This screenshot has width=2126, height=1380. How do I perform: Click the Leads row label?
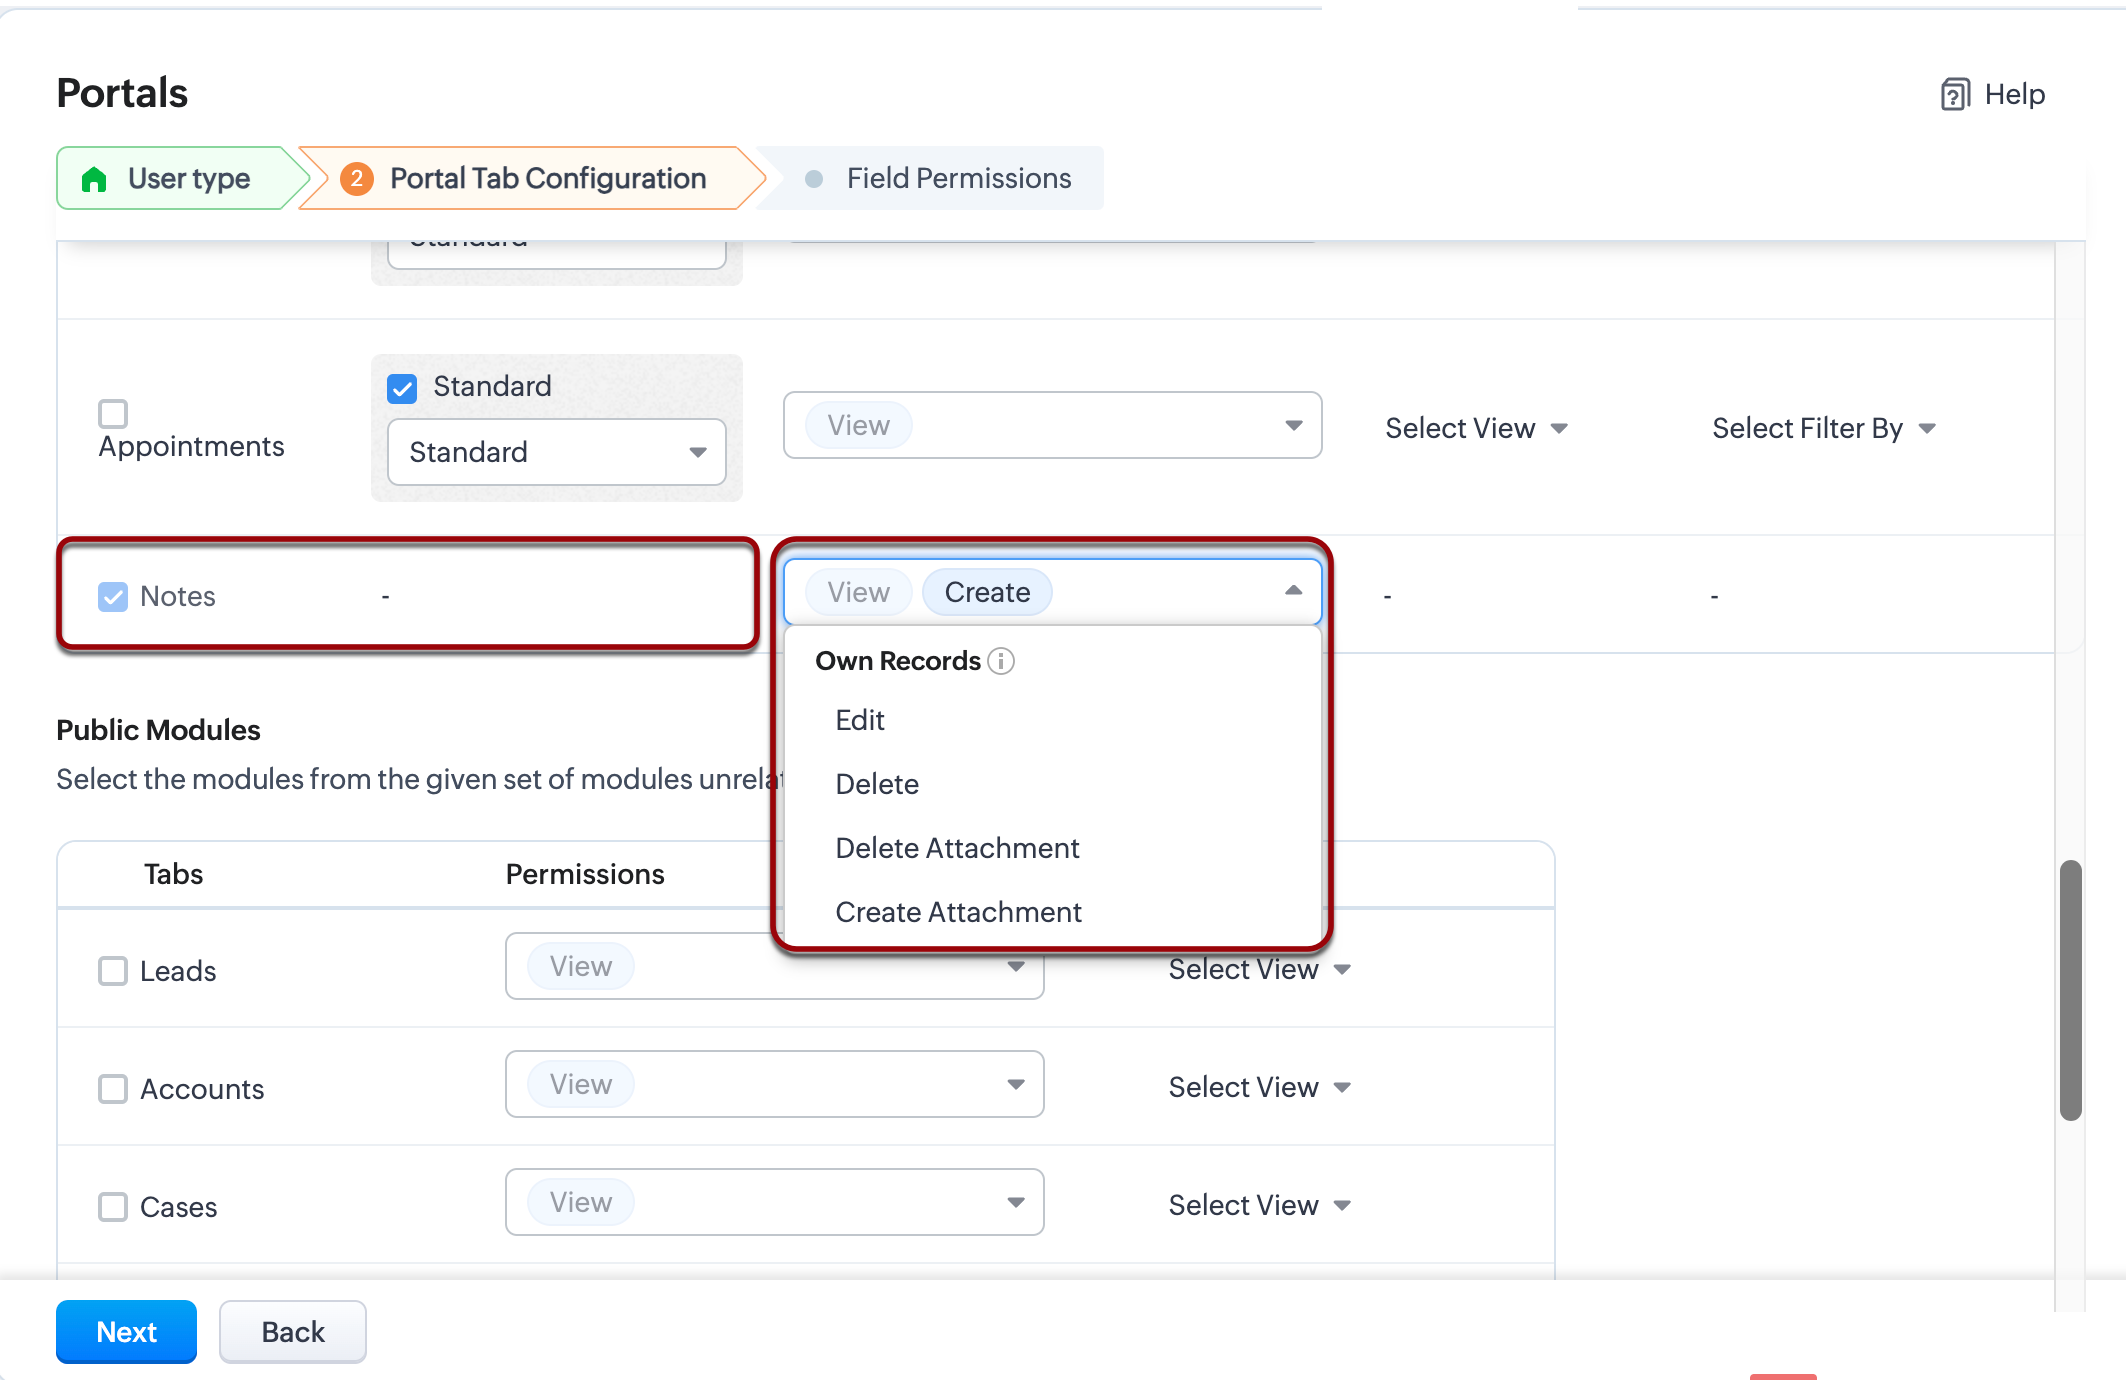(x=178, y=971)
